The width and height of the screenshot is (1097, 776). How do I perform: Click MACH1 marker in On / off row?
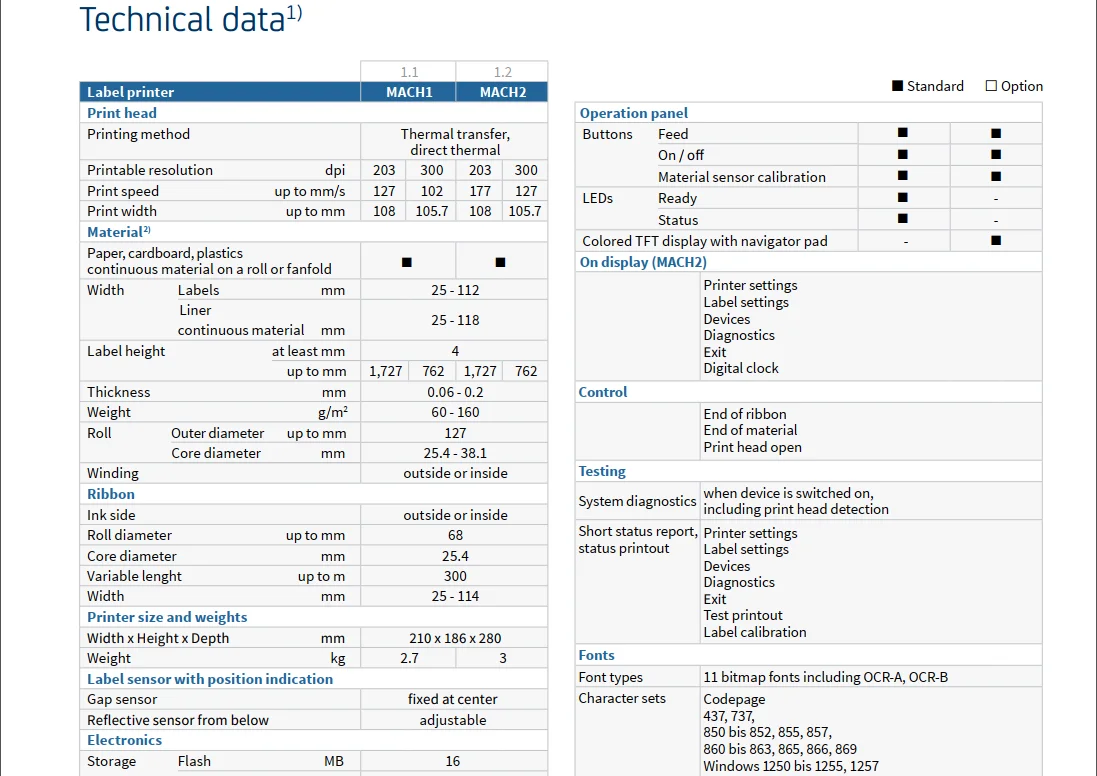(903, 154)
